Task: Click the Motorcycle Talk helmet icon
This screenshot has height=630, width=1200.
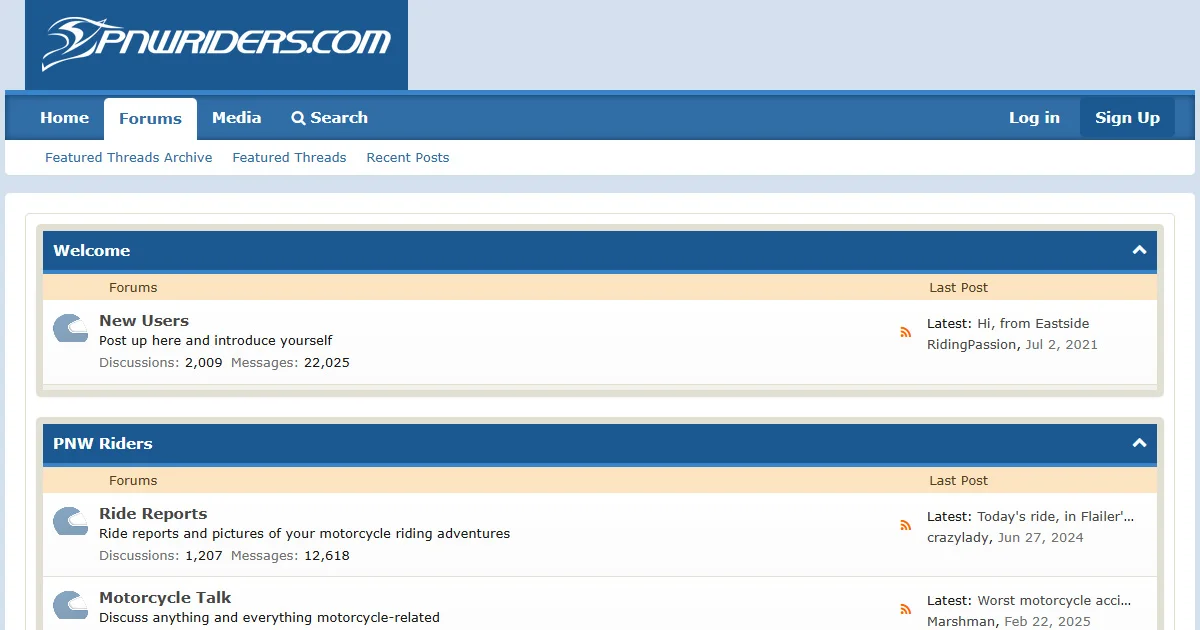Action: 70,605
